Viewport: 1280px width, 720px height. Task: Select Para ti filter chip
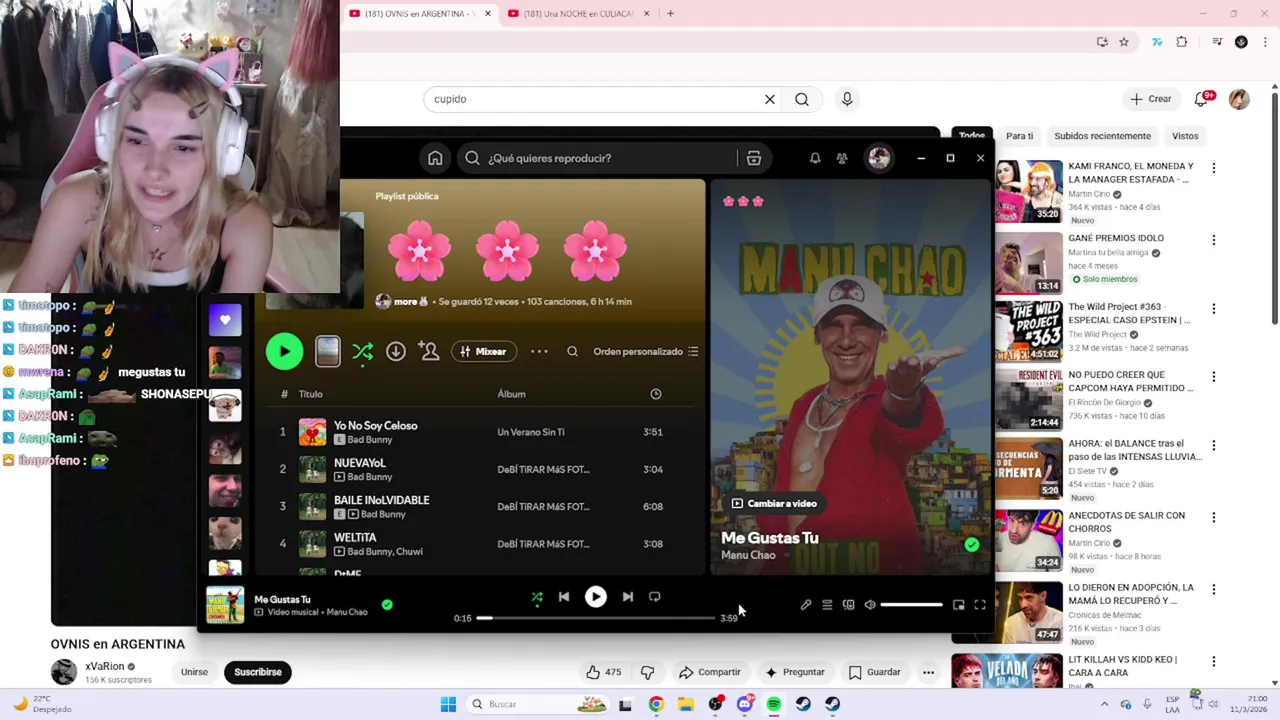click(1019, 136)
